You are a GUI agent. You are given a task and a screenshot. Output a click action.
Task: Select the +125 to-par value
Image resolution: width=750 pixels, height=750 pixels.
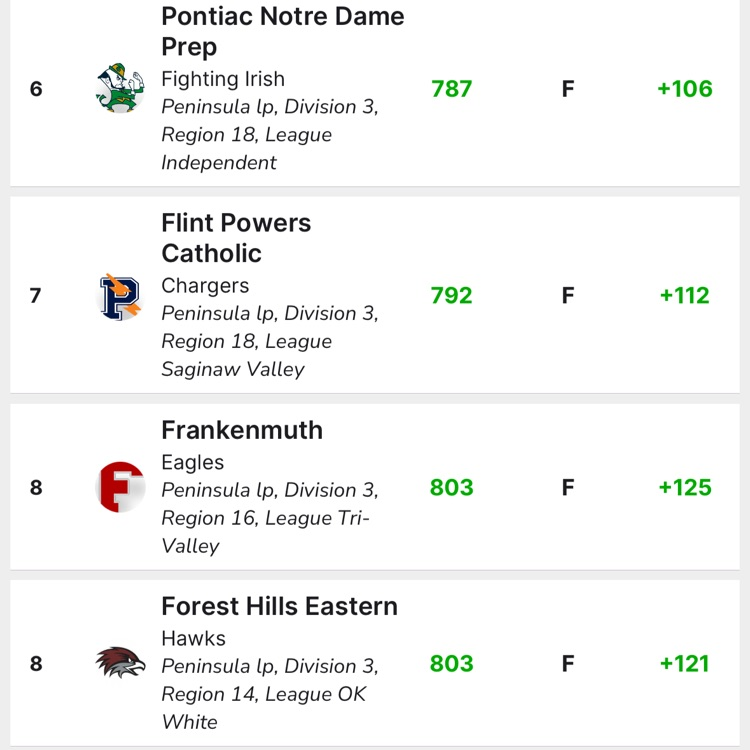coord(685,487)
